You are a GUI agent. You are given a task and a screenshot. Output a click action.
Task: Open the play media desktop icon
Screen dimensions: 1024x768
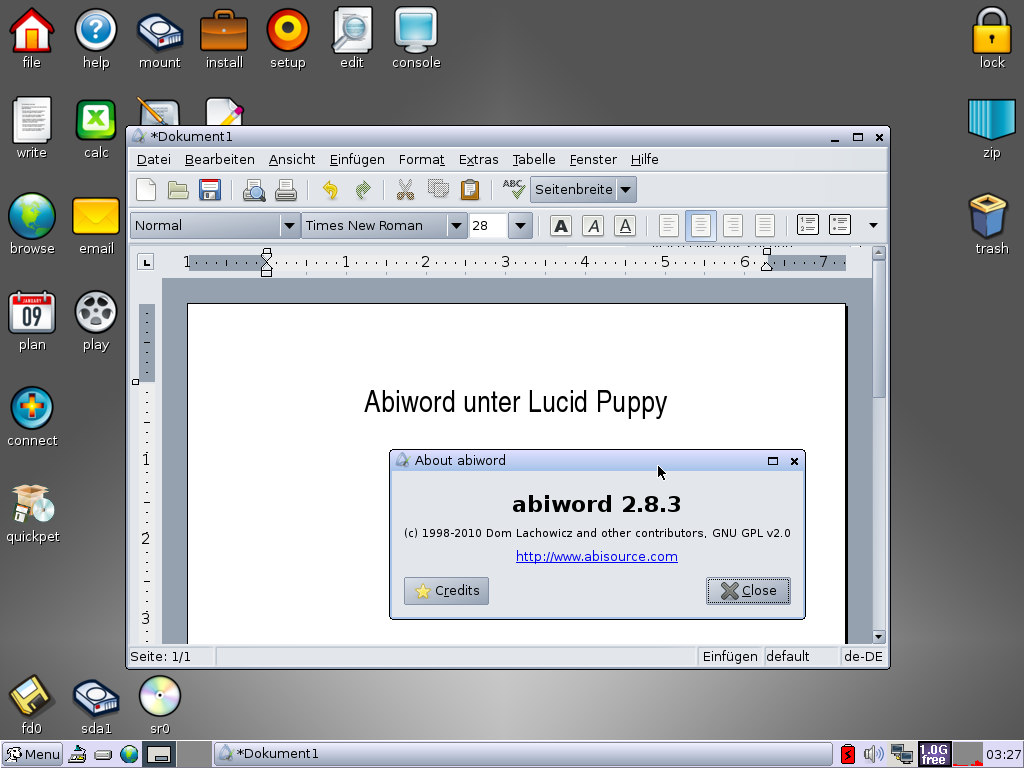point(96,321)
